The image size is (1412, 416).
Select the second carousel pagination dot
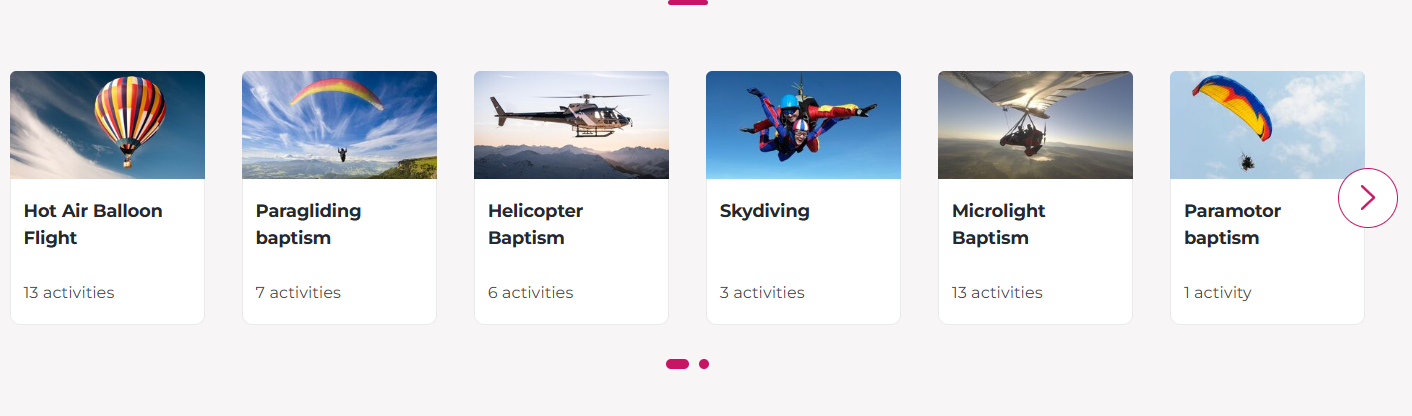704,364
